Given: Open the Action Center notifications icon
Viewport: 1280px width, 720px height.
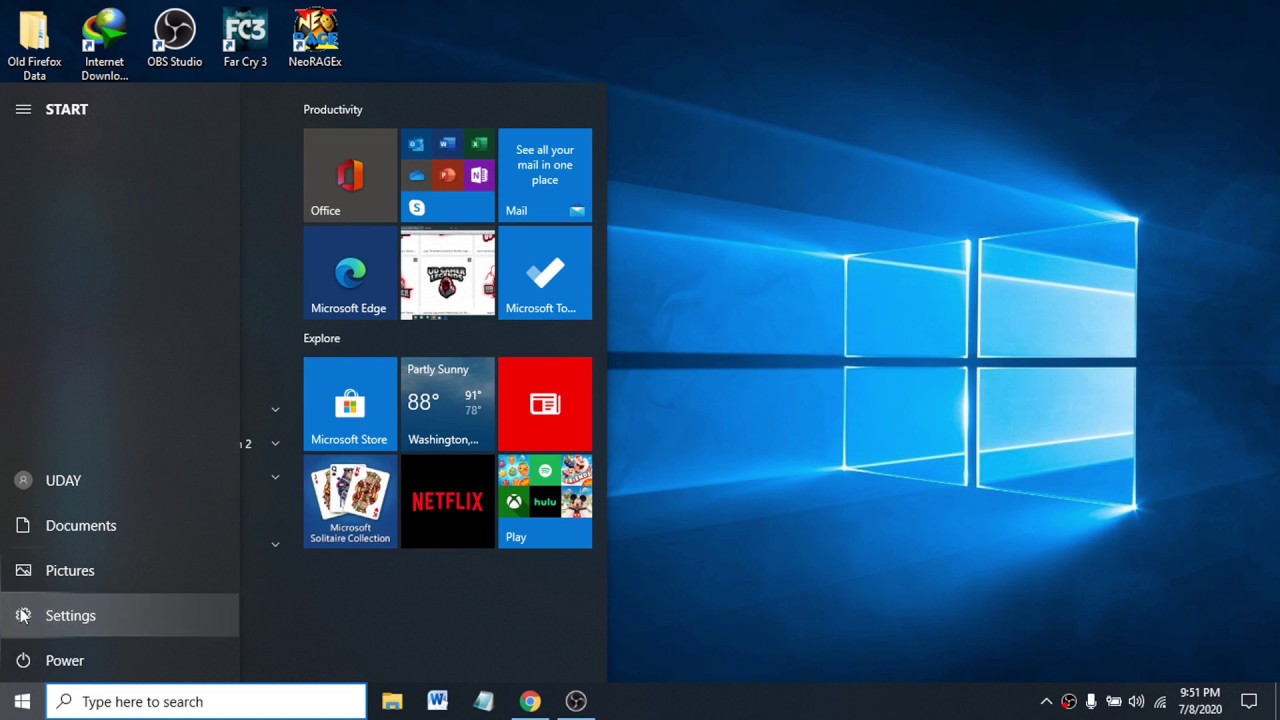Looking at the screenshot, I should (x=1249, y=702).
